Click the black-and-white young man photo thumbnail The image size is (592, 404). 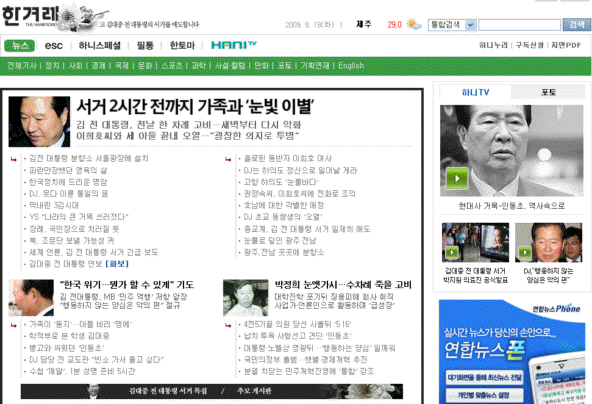(x=245, y=298)
